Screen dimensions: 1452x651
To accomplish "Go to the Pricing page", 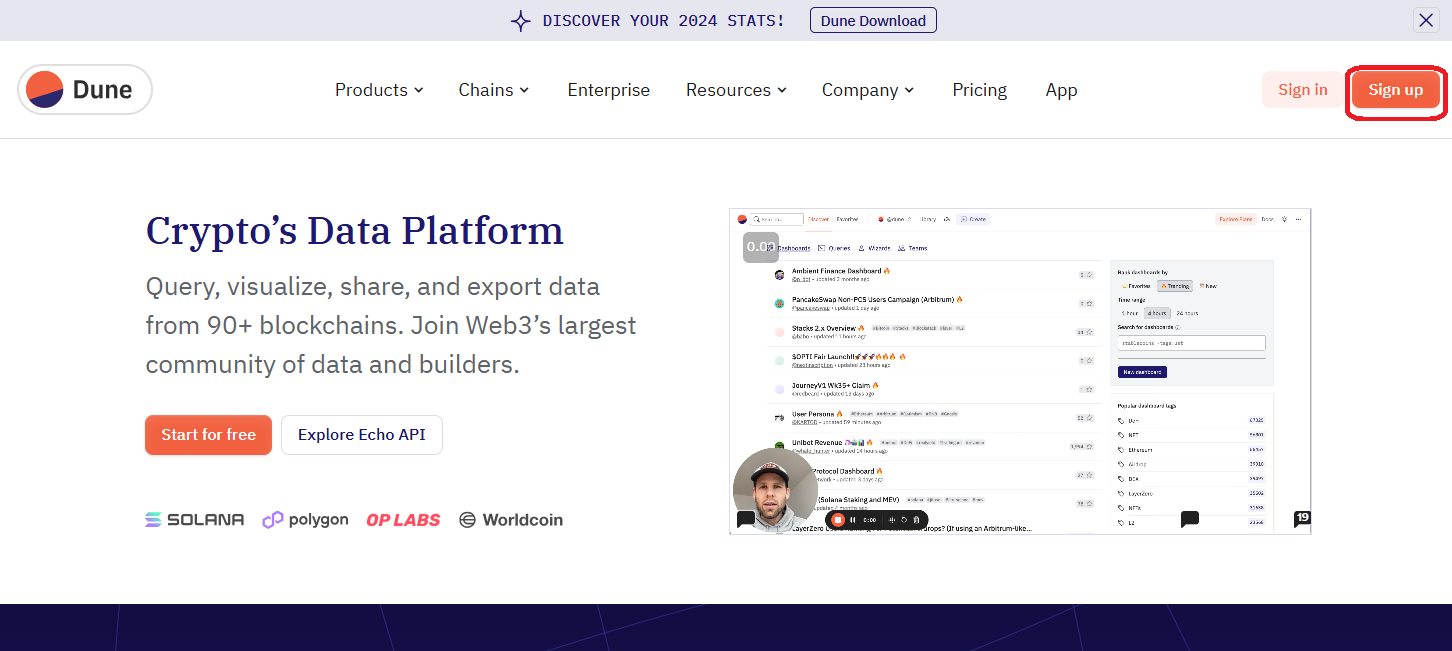I will [x=979, y=90].
